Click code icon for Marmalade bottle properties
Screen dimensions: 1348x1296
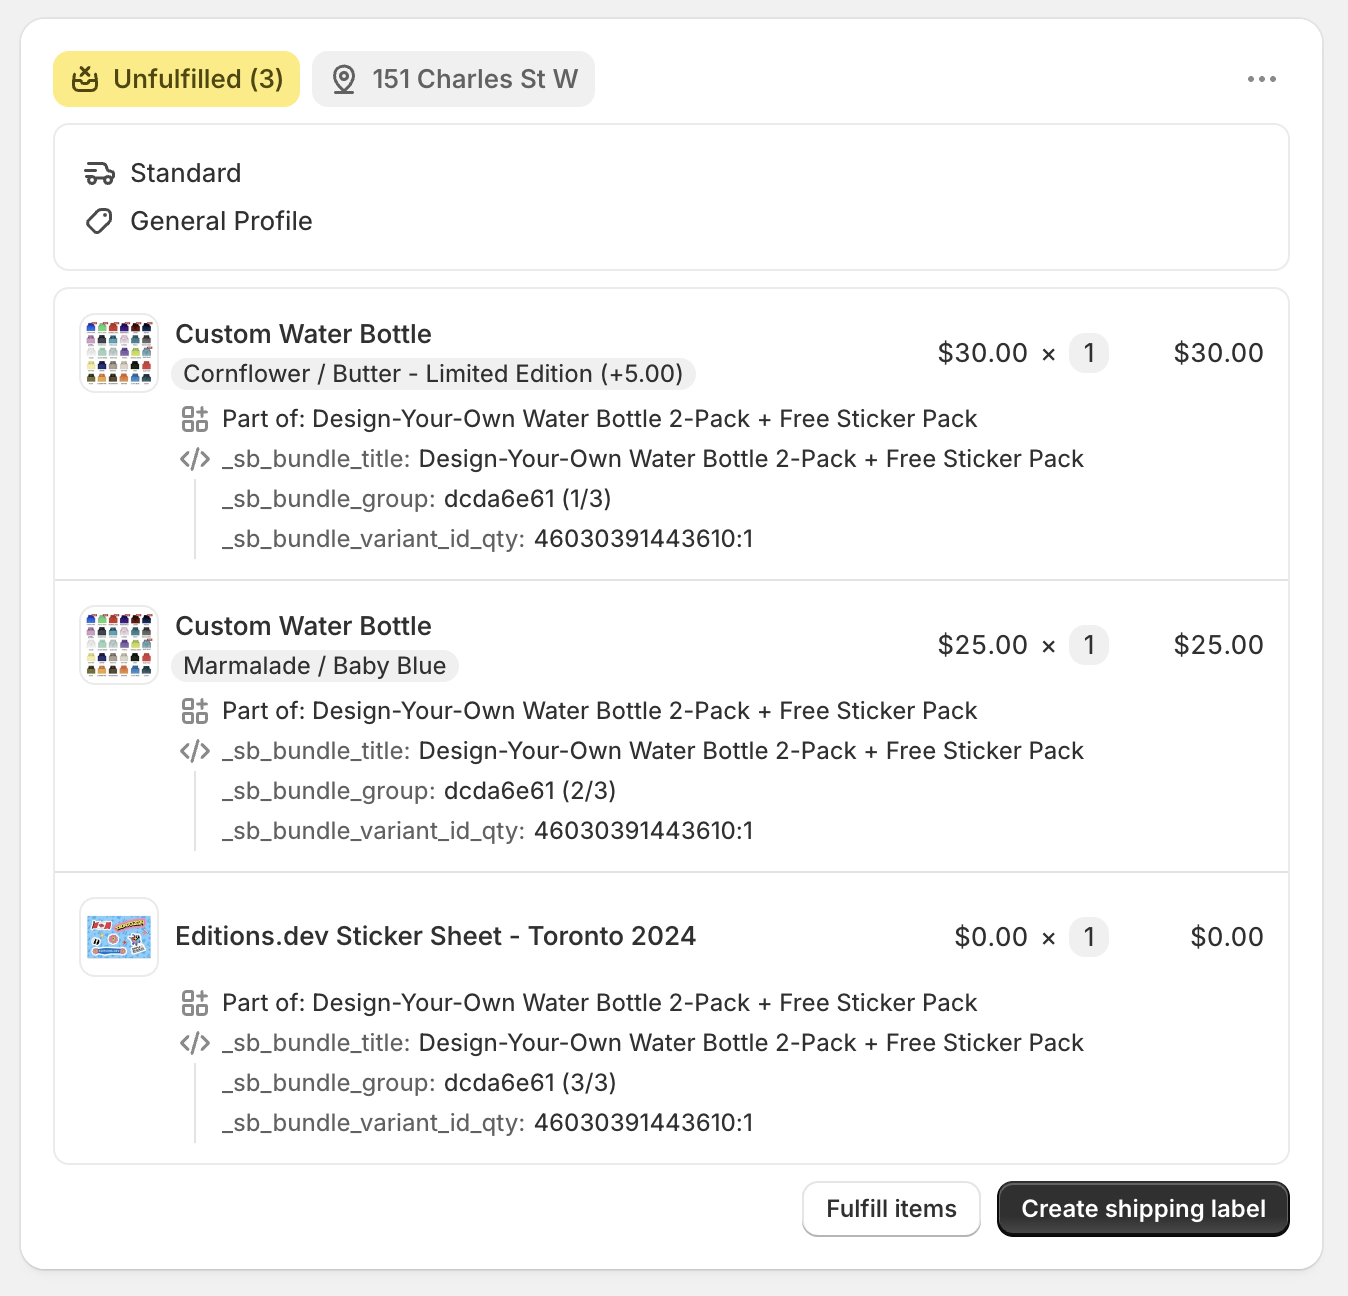coord(195,751)
